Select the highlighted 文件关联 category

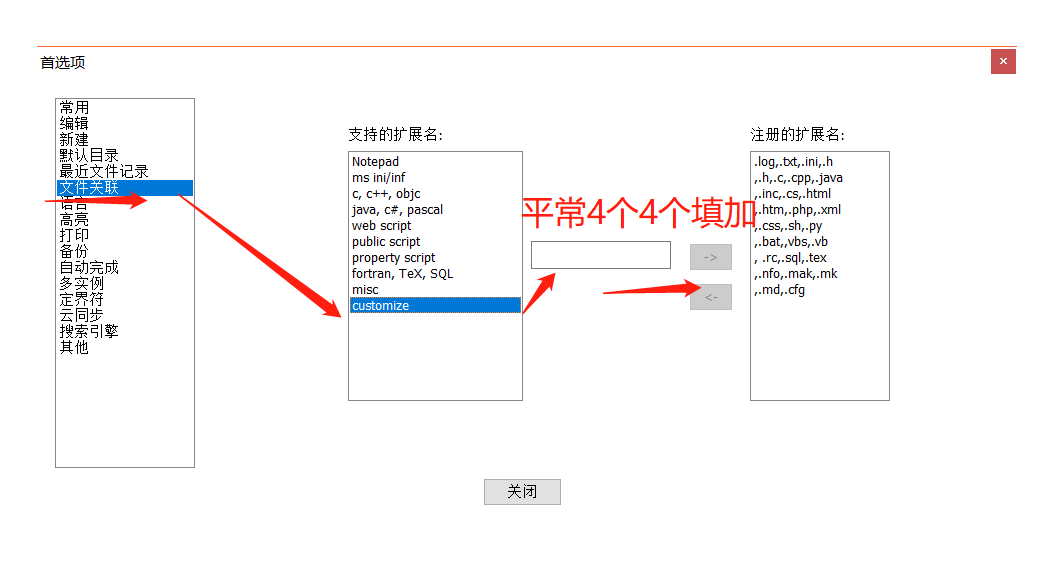pyautogui.click(x=125, y=188)
